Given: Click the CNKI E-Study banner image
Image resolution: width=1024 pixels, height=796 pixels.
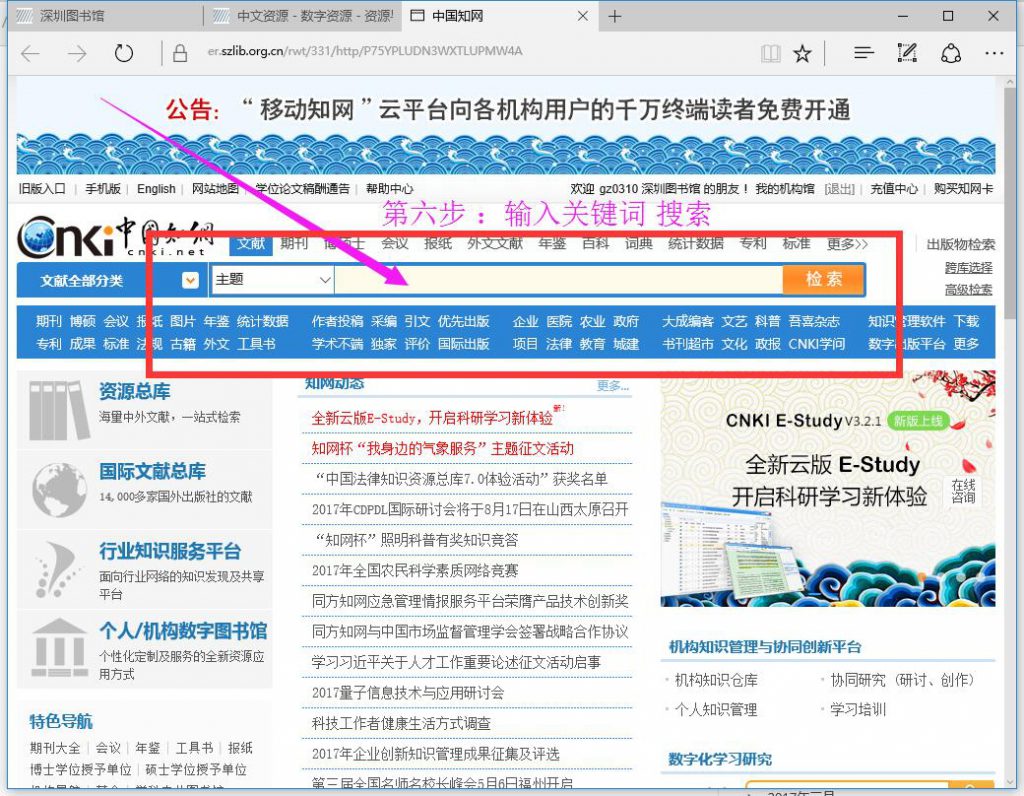Looking at the screenshot, I should [x=827, y=490].
